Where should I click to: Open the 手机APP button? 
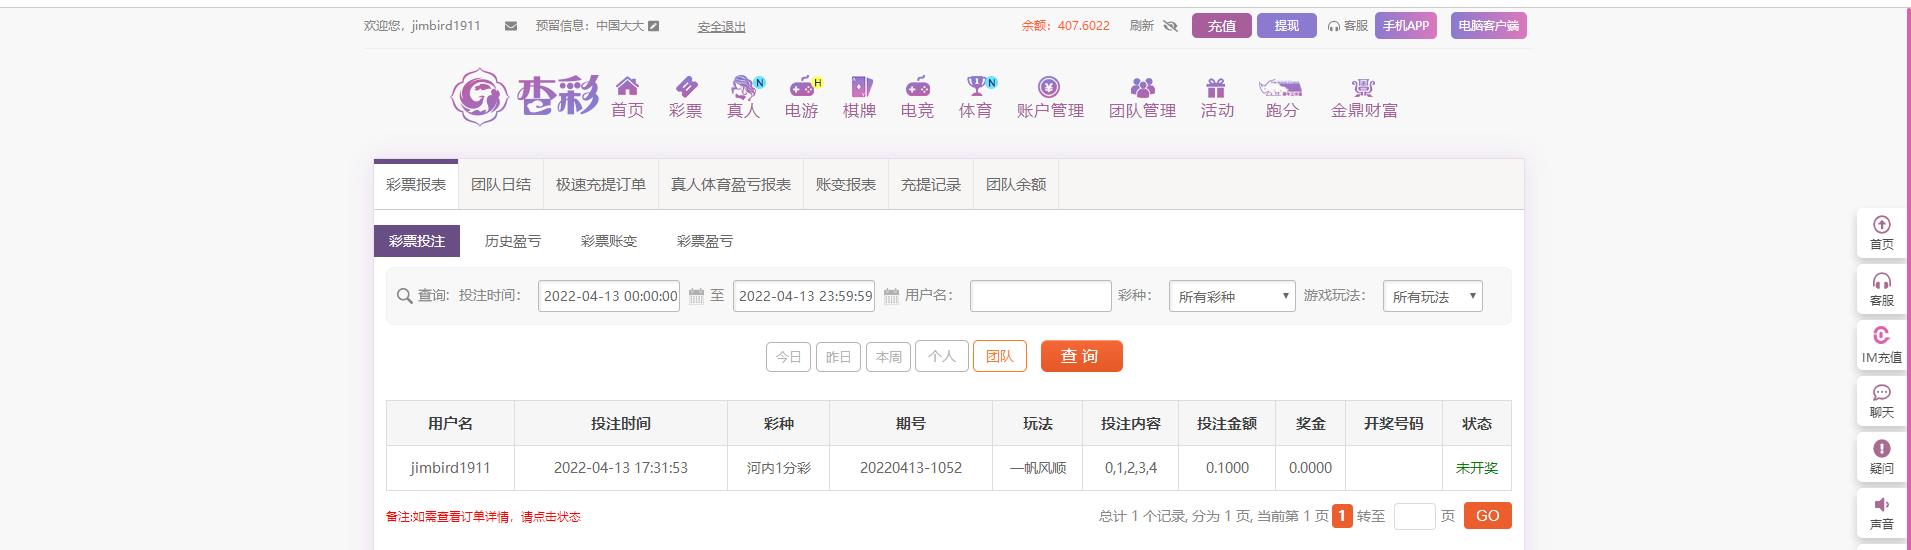click(x=1405, y=26)
